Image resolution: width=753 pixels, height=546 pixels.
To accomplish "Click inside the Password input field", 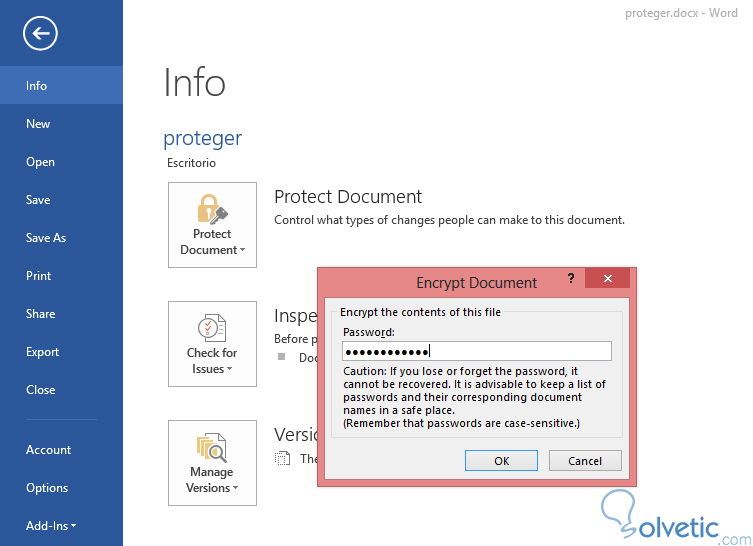I will point(477,352).
